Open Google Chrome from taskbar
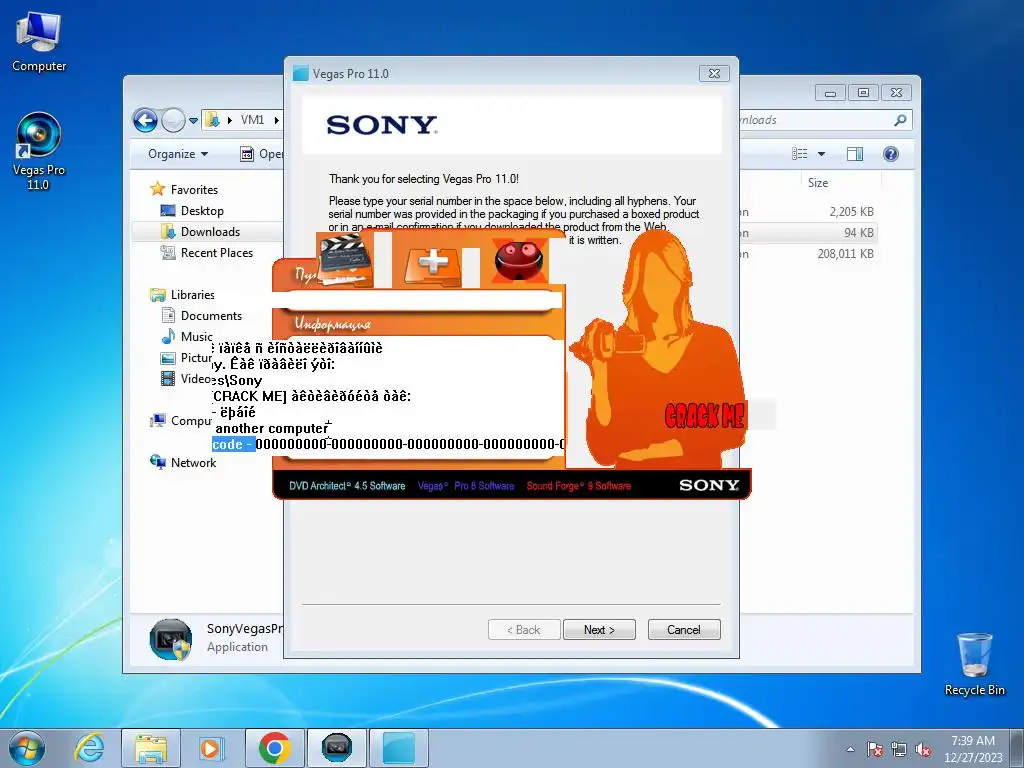The image size is (1024, 768). [274, 748]
